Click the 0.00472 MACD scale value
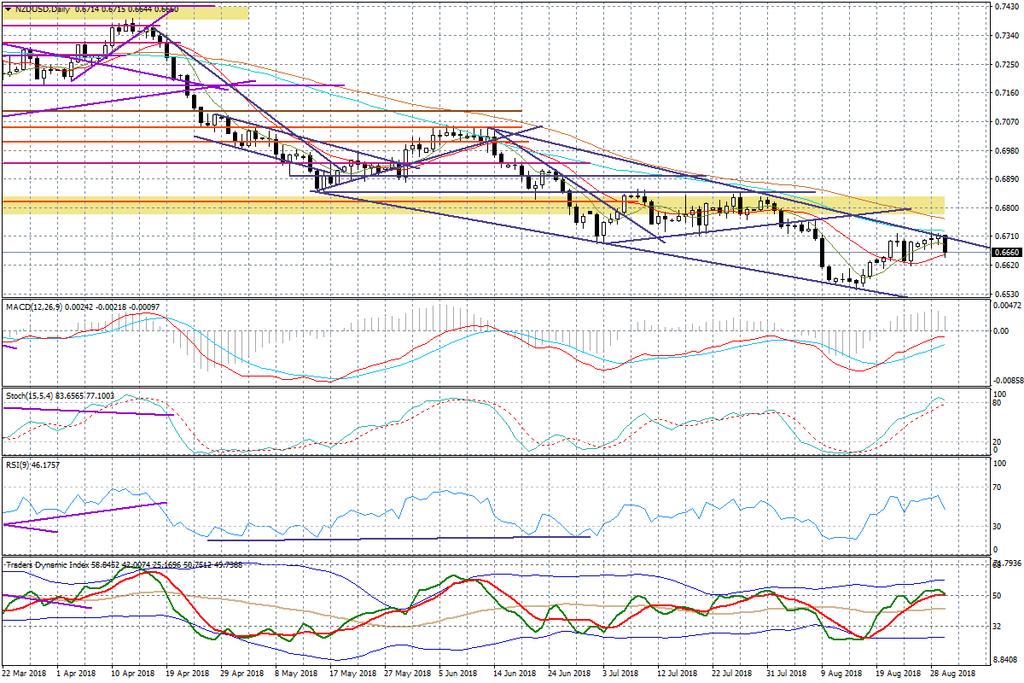The width and height of the screenshot is (1024, 683). pos(1008,305)
